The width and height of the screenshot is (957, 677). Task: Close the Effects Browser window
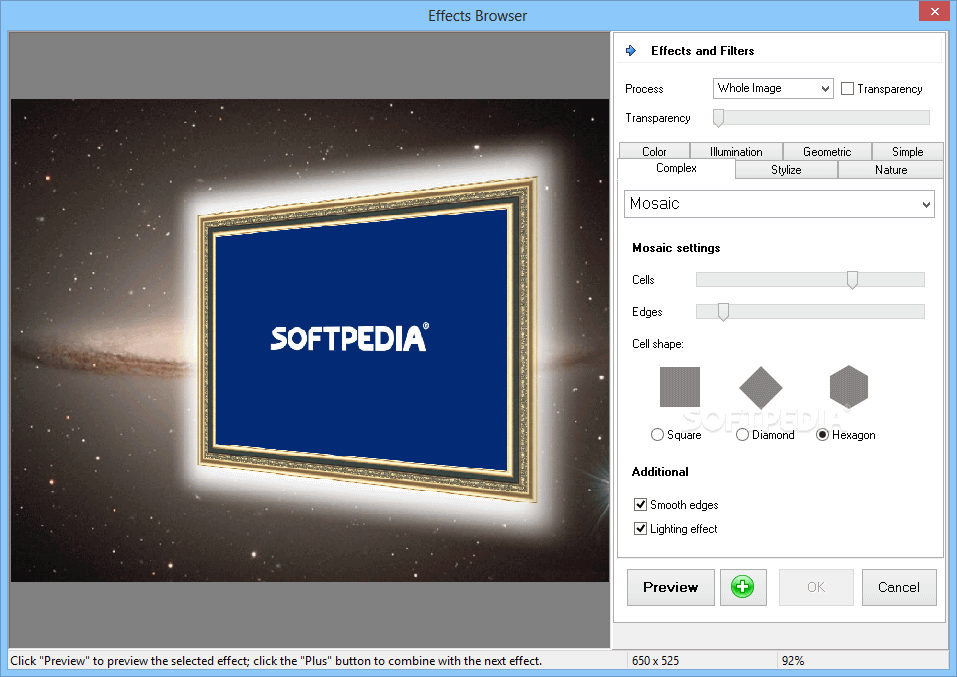935,11
